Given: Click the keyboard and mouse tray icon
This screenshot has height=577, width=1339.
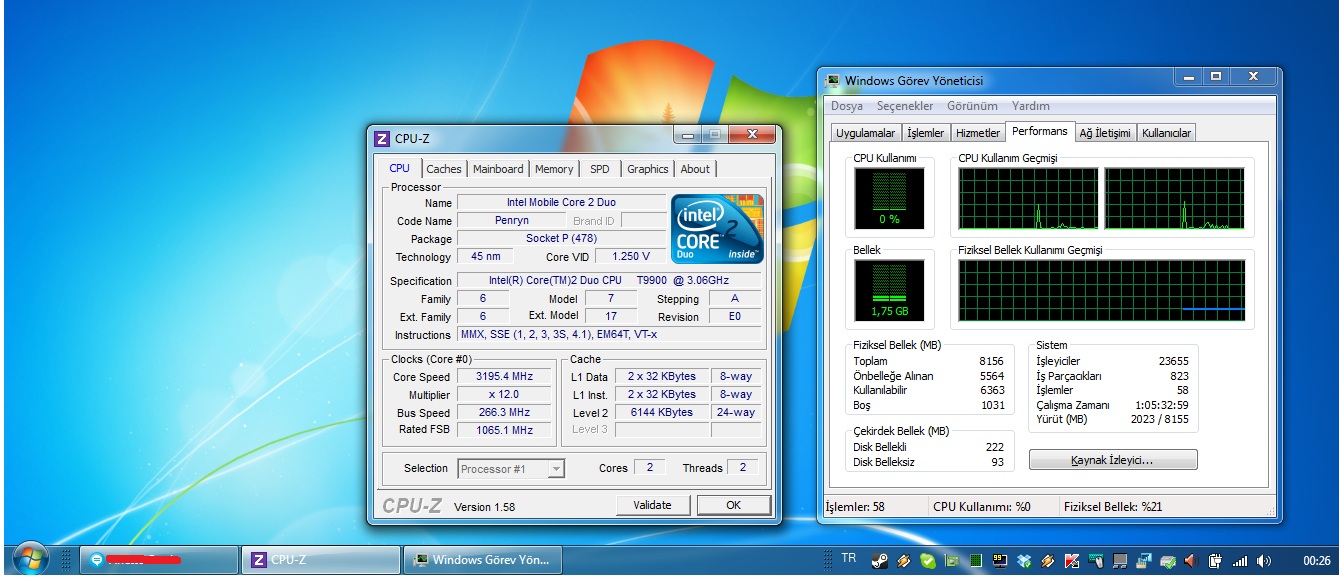Looking at the screenshot, I should click(1096, 561).
